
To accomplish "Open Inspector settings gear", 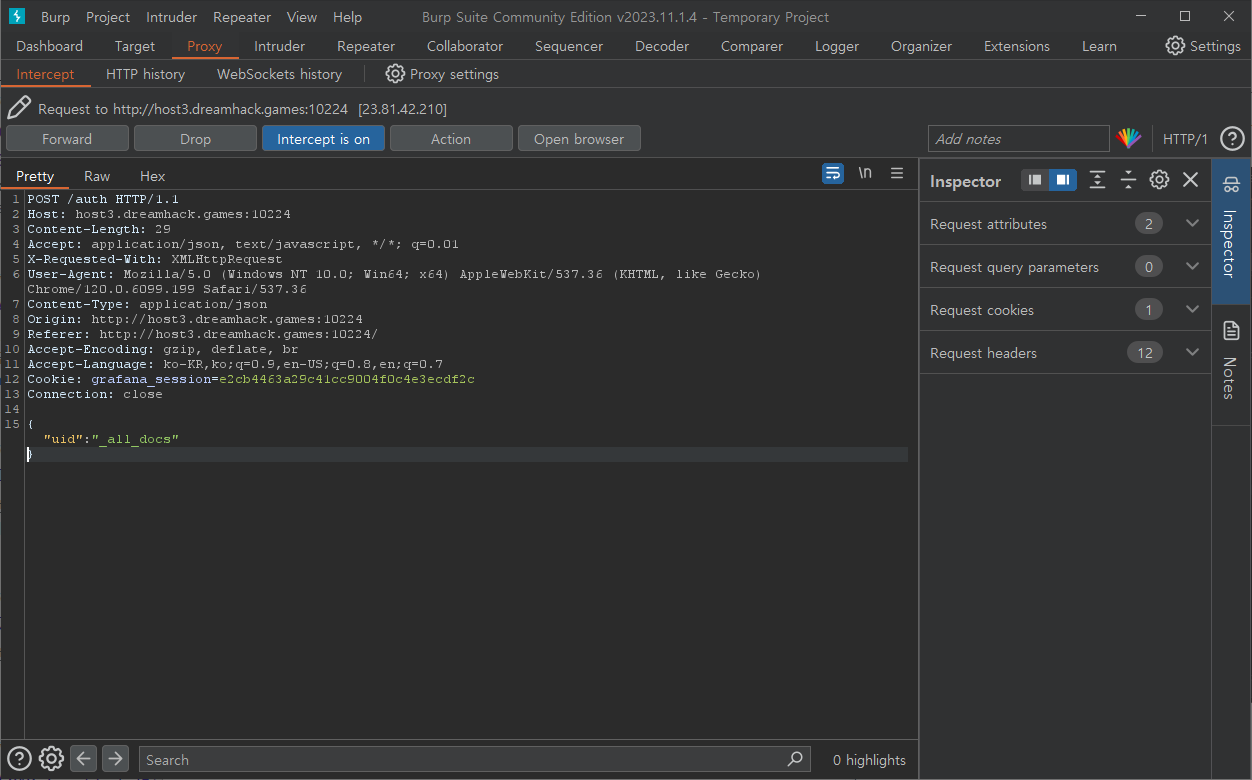I will tap(1159, 180).
